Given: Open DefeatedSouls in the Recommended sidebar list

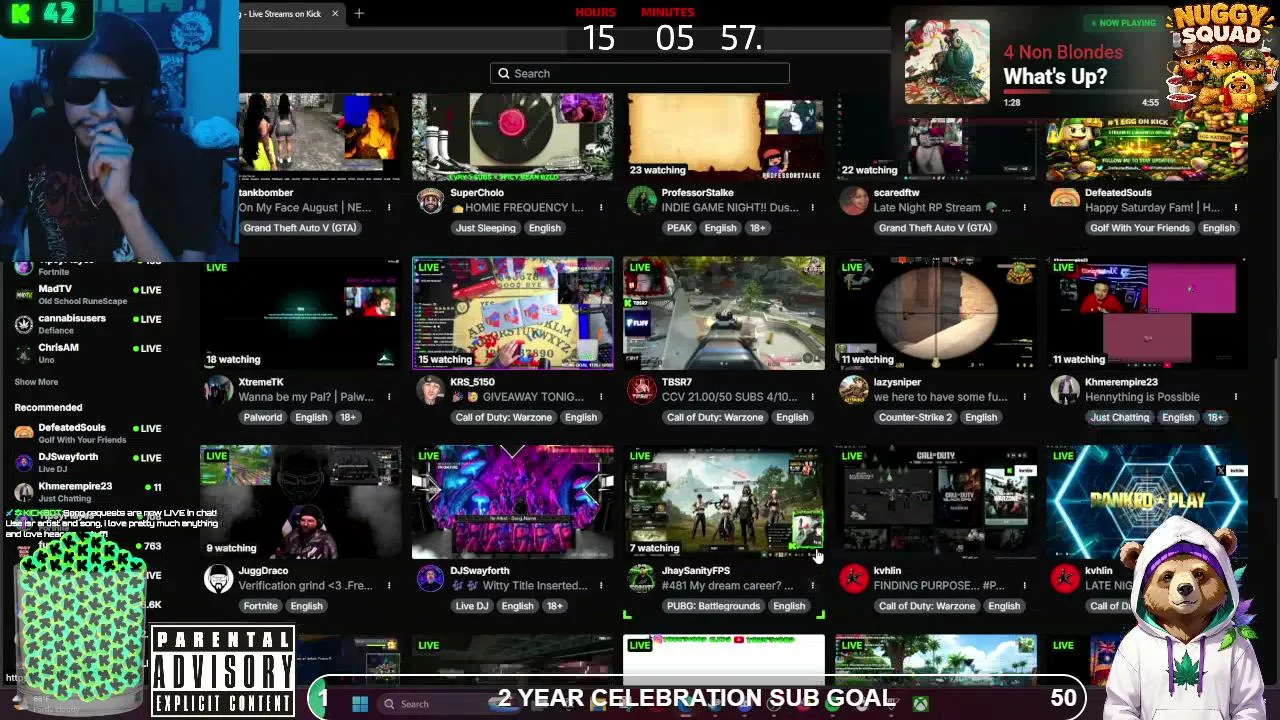Looking at the screenshot, I should tap(88, 433).
